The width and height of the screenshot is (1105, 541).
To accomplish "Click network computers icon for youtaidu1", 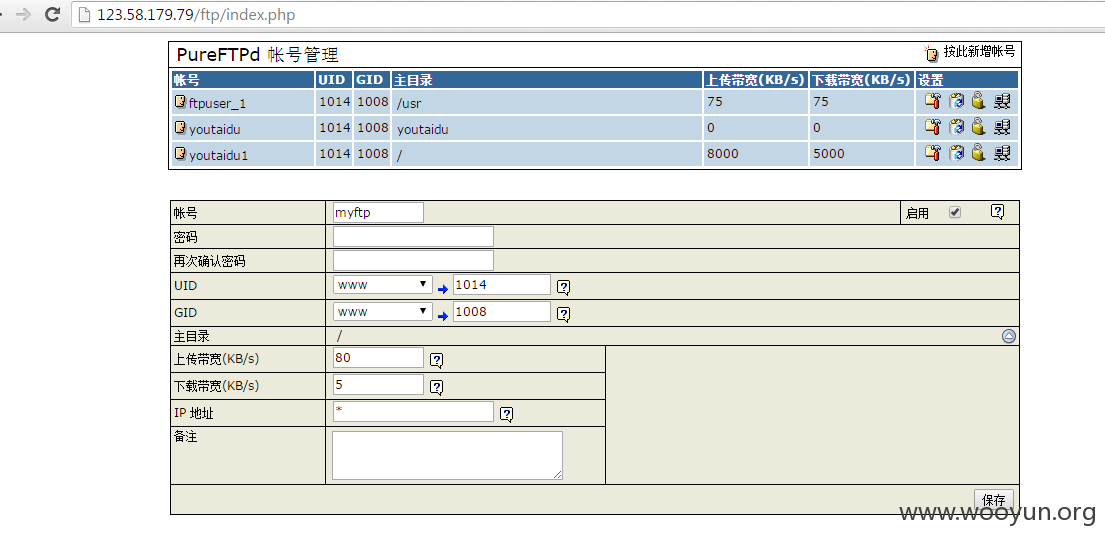I will (1002, 154).
